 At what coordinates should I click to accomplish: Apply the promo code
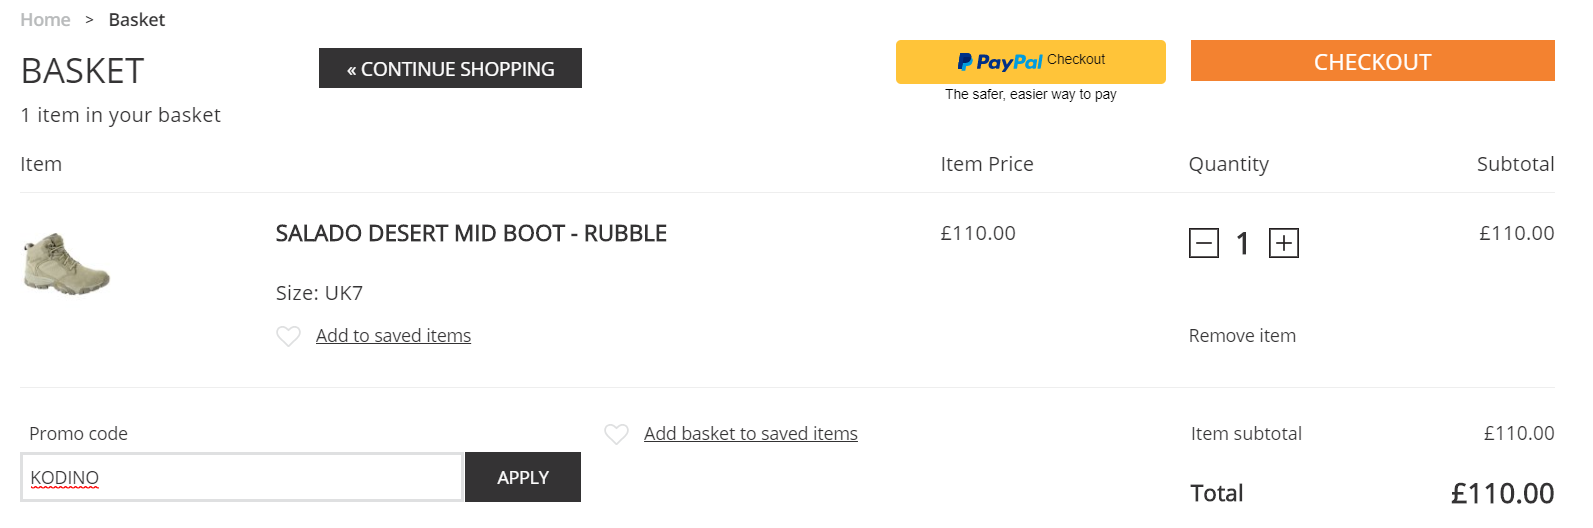pos(523,477)
